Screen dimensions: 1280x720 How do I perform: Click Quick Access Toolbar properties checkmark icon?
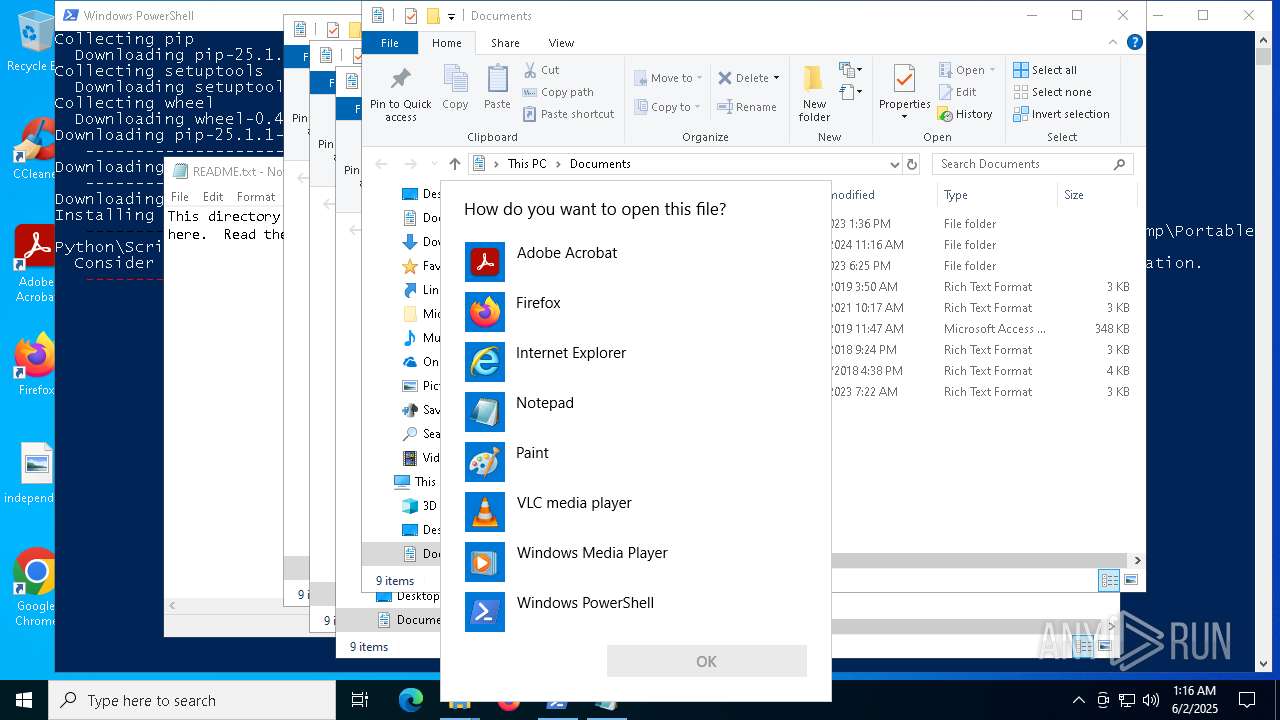pyautogui.click(x=410, y=16)
